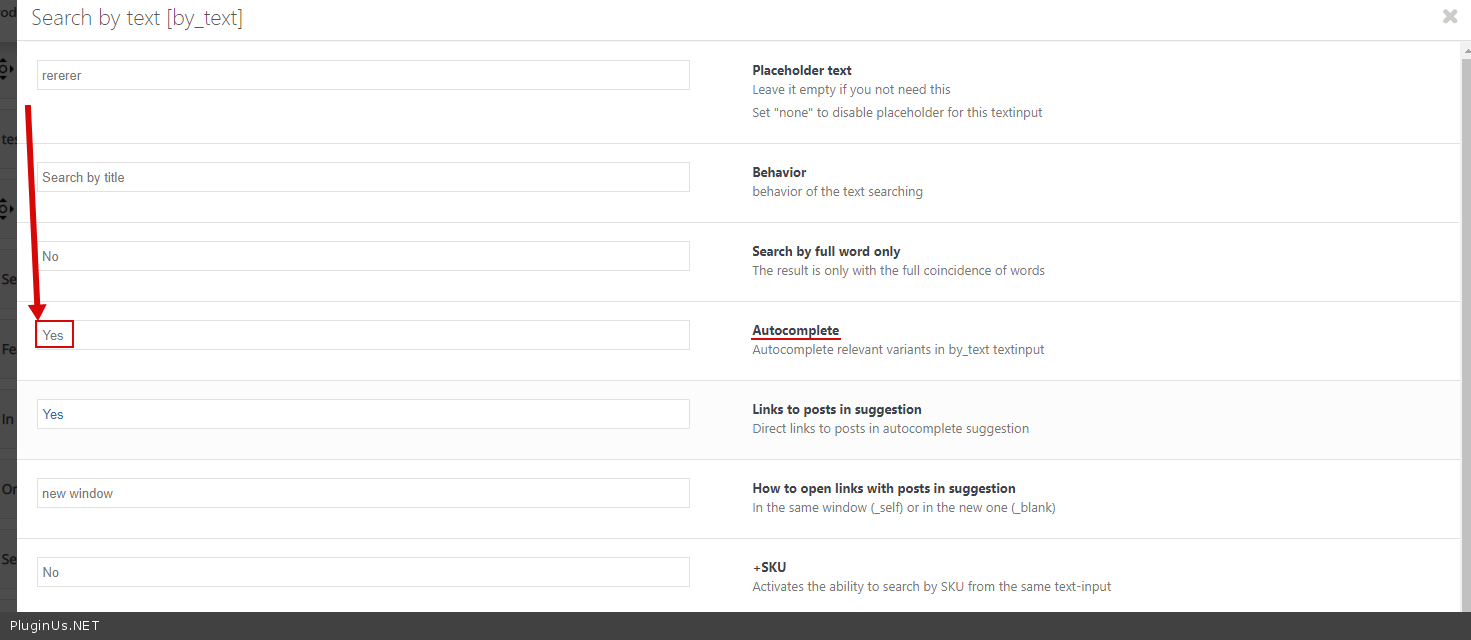Click Links to posts in suggestion label
Viewport: 1471px width, 640px height.
click(836, 409)
